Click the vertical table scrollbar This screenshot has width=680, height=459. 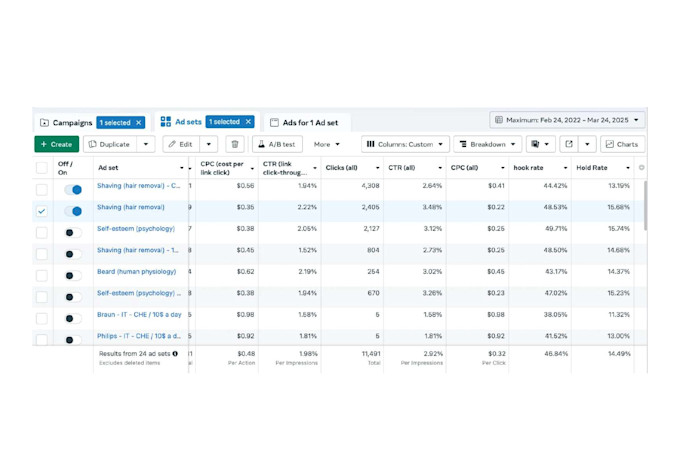645,206
